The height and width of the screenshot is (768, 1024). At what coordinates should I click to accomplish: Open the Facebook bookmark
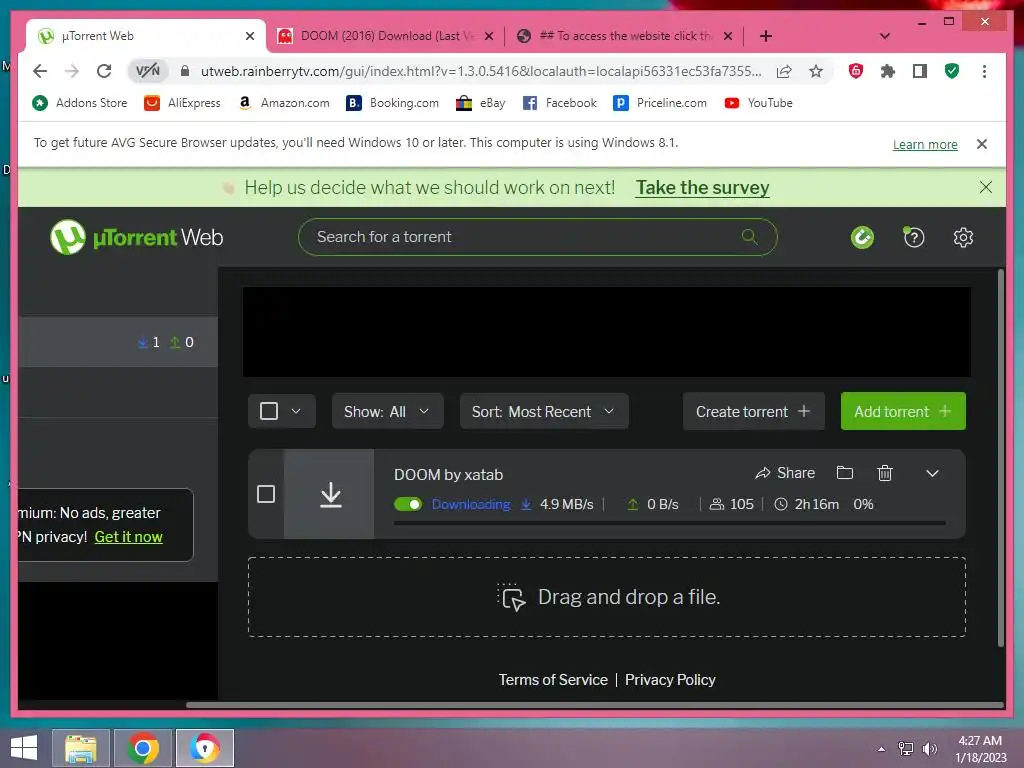click(x=560, y=103)
